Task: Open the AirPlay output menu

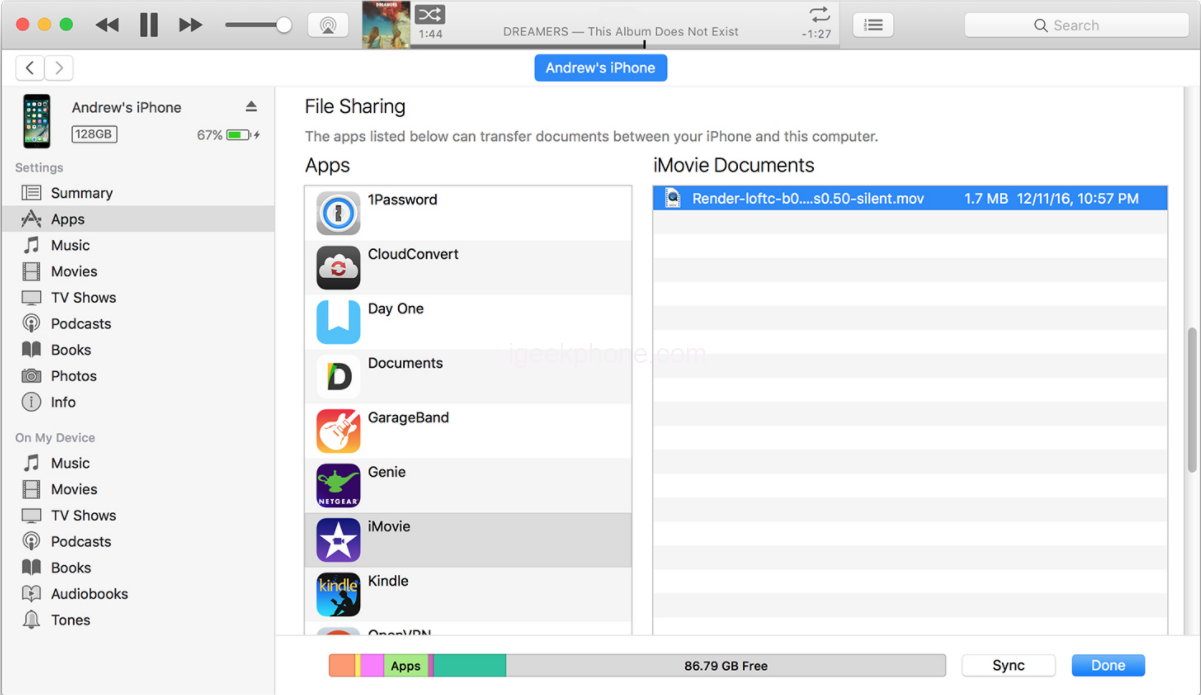Action: point(328,25)
